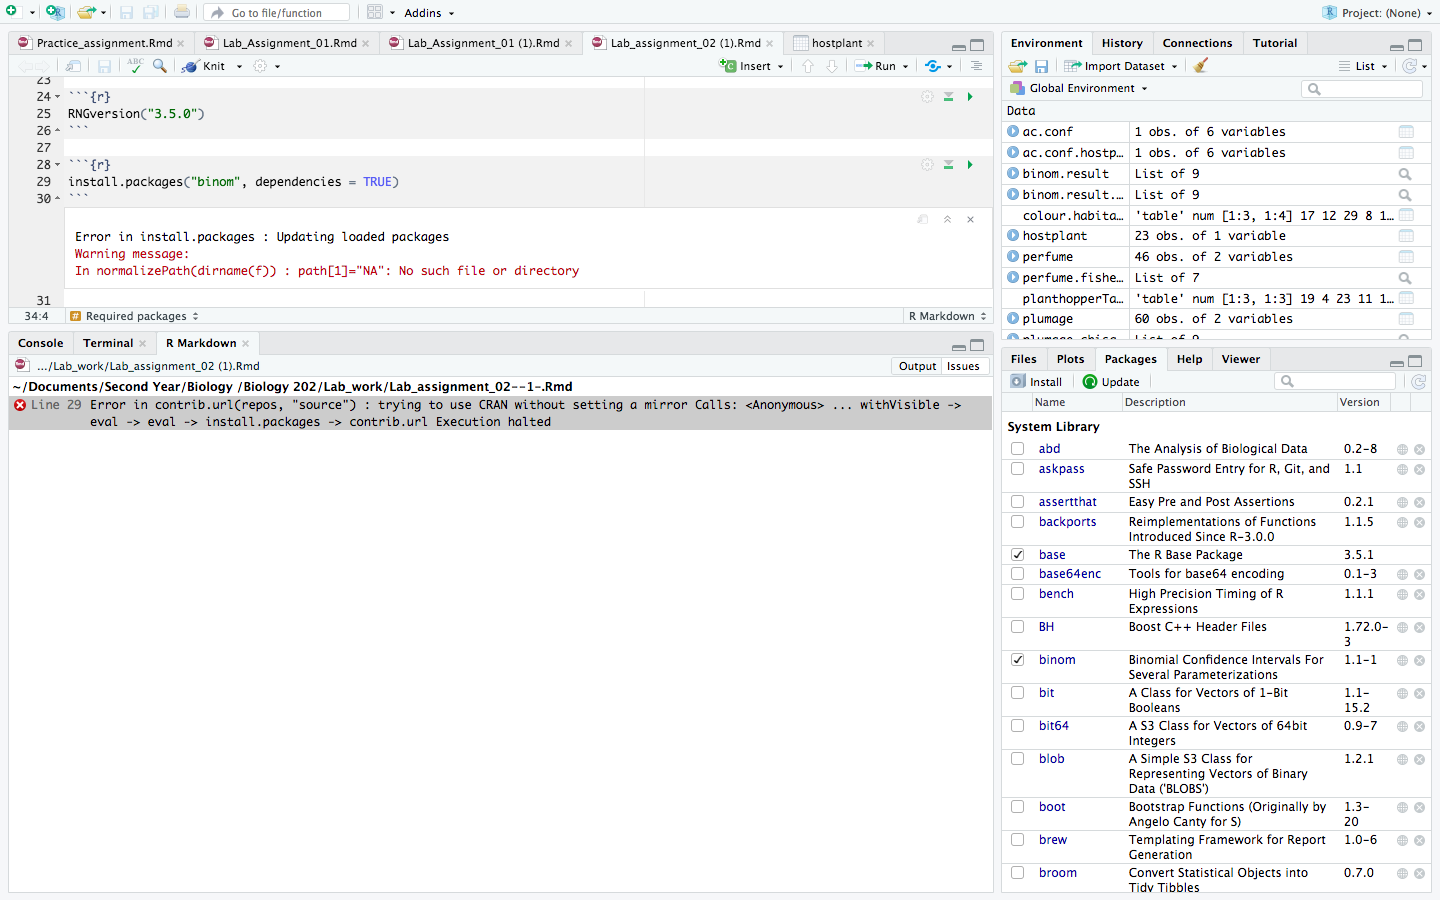1440x900 pixels.
Task: Run the RNGversion chunk with its play icon
Action: pyautogui.click(x=970, y=97)
